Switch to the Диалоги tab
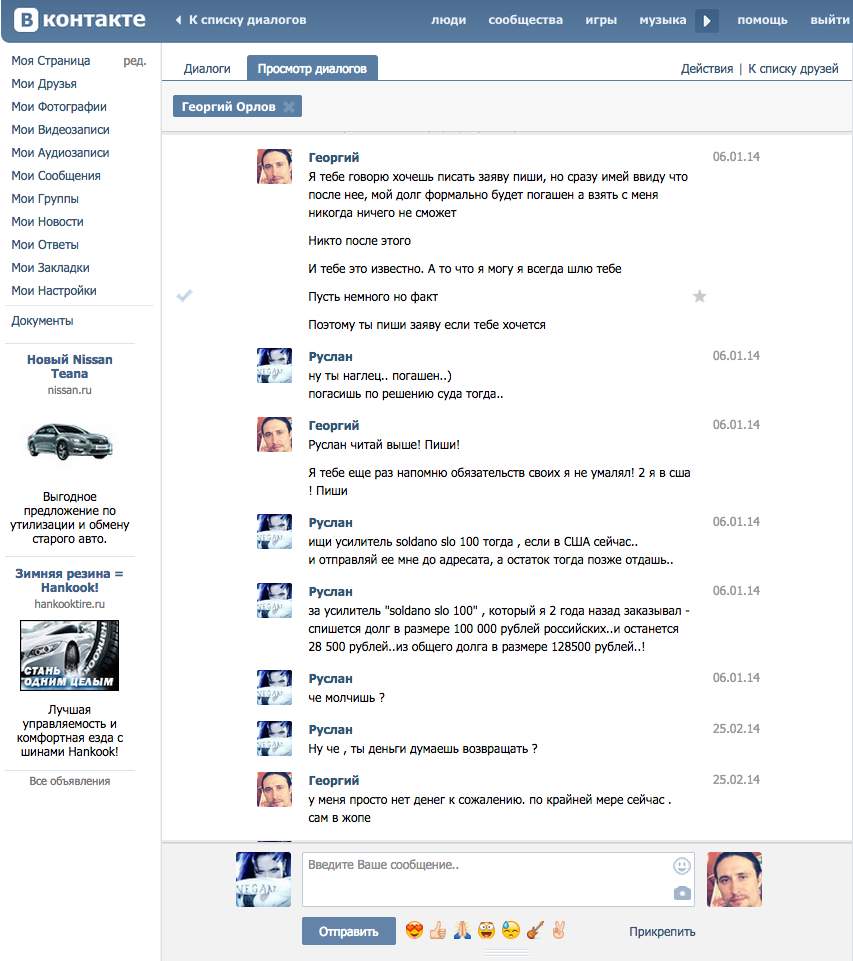 [x=207, y=69]
